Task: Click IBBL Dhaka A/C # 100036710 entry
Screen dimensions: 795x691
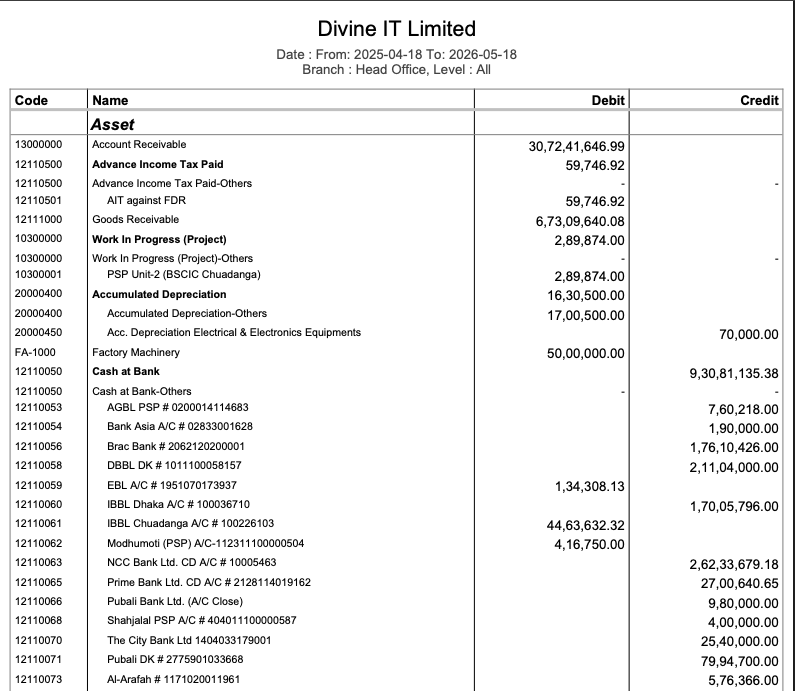Action: click(178, 504)
